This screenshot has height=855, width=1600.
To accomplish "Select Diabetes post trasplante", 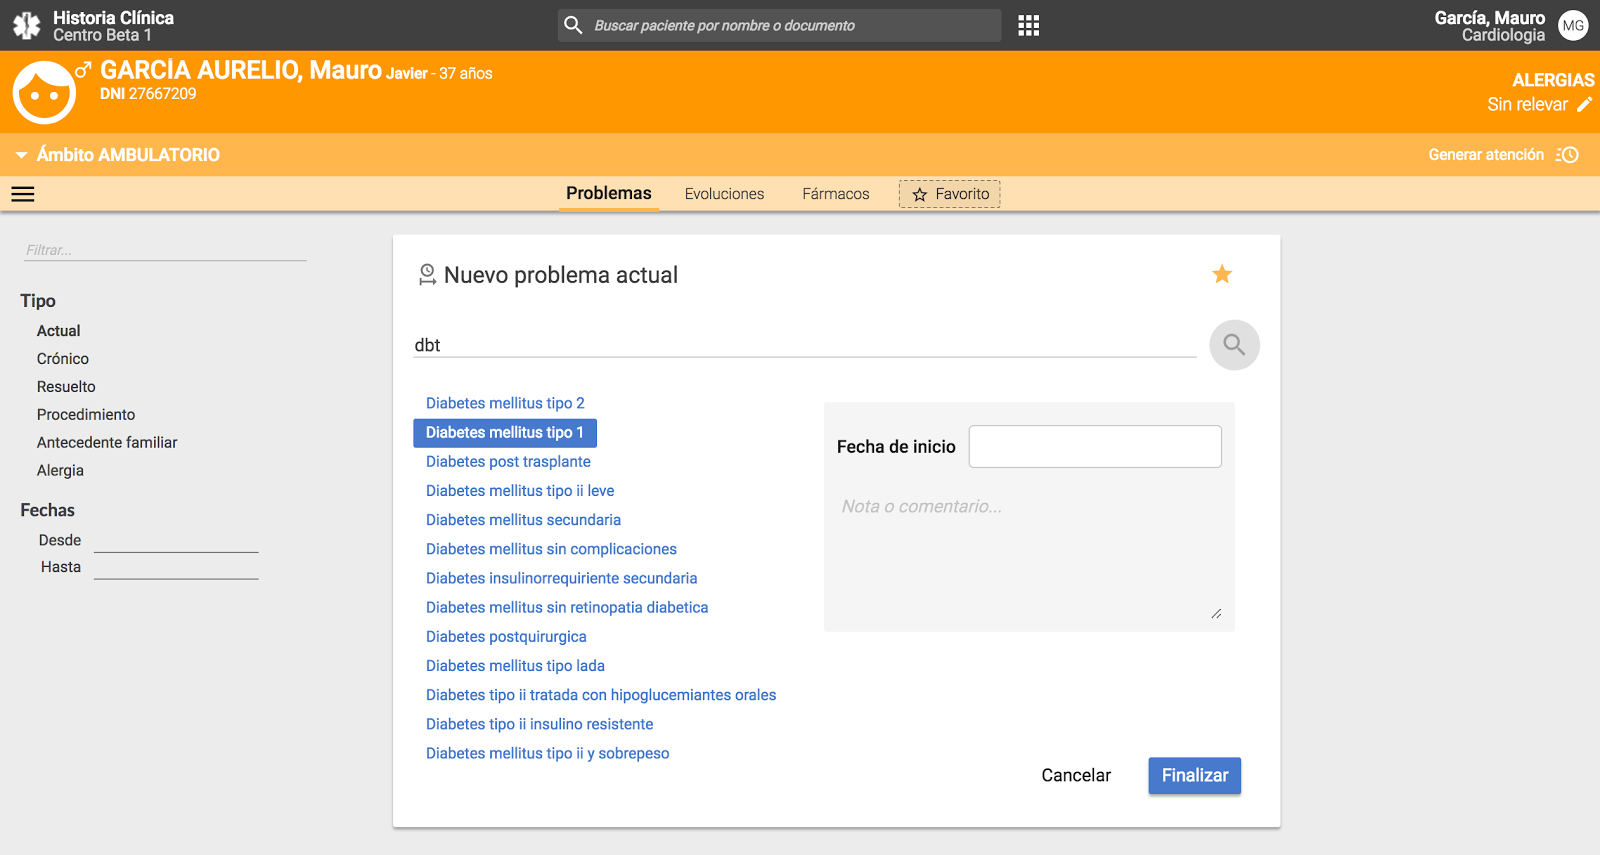I will coord(508,462).
